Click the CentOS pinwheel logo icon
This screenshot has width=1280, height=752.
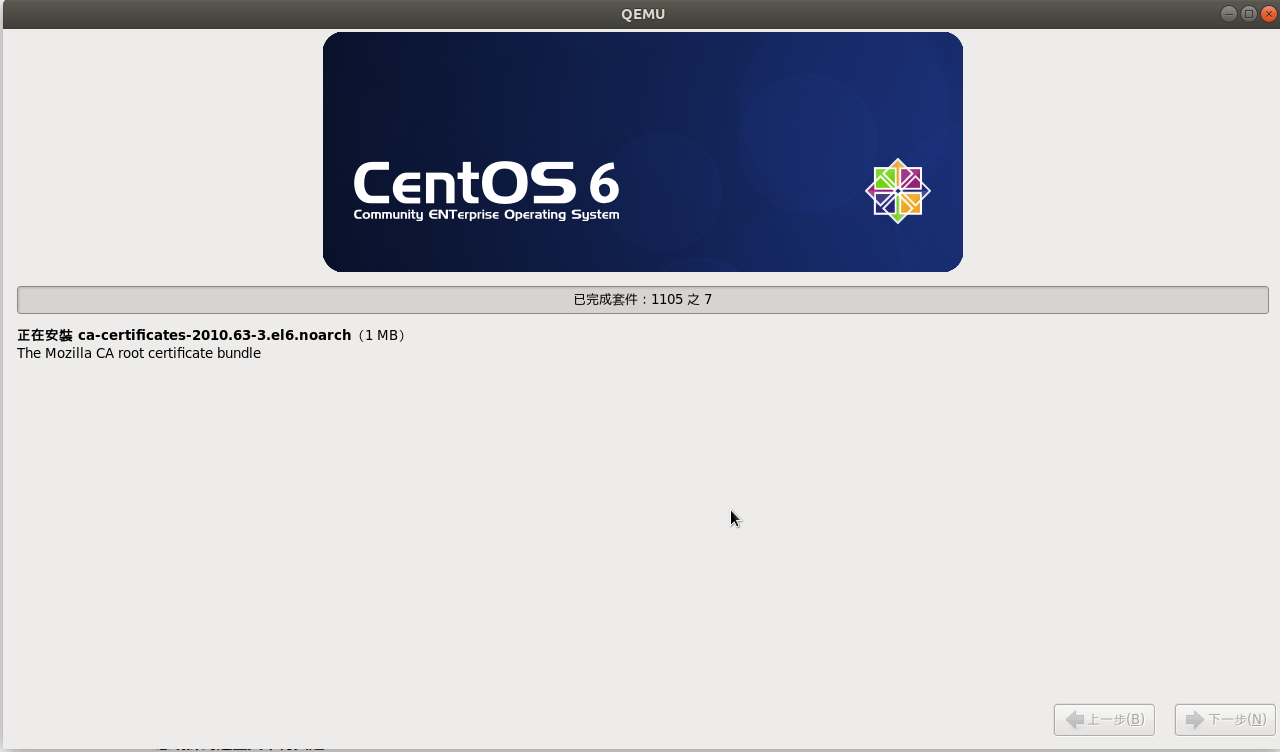tap(898, 191)
